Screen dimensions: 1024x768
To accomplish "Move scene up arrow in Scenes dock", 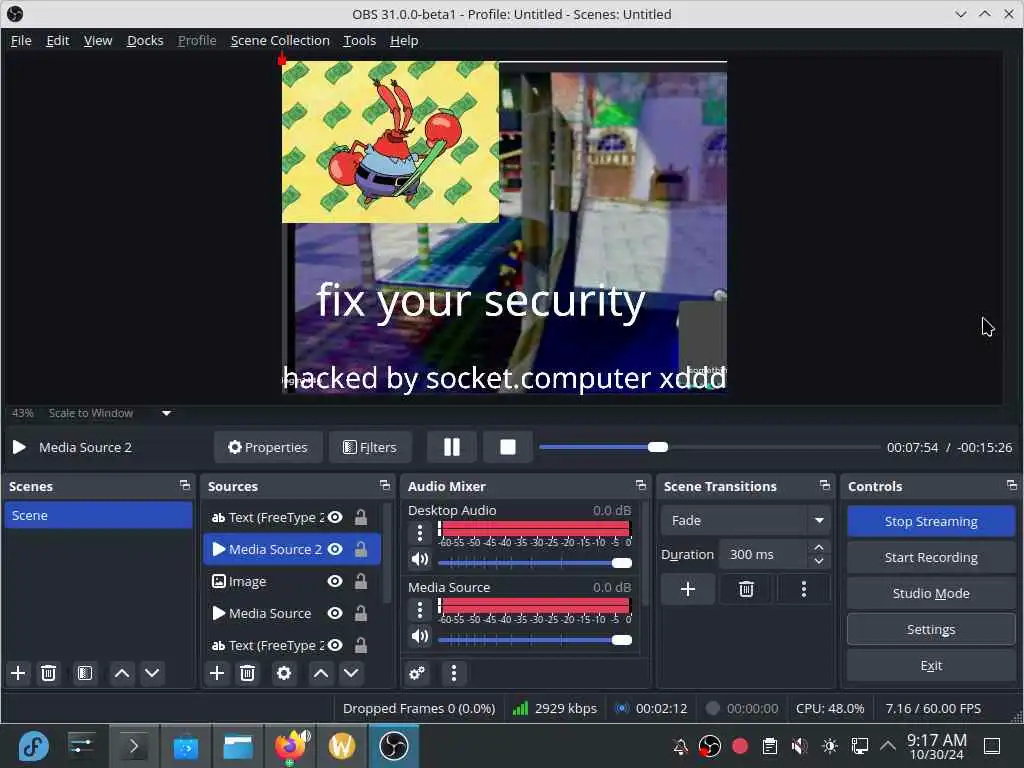I will 122,673.
